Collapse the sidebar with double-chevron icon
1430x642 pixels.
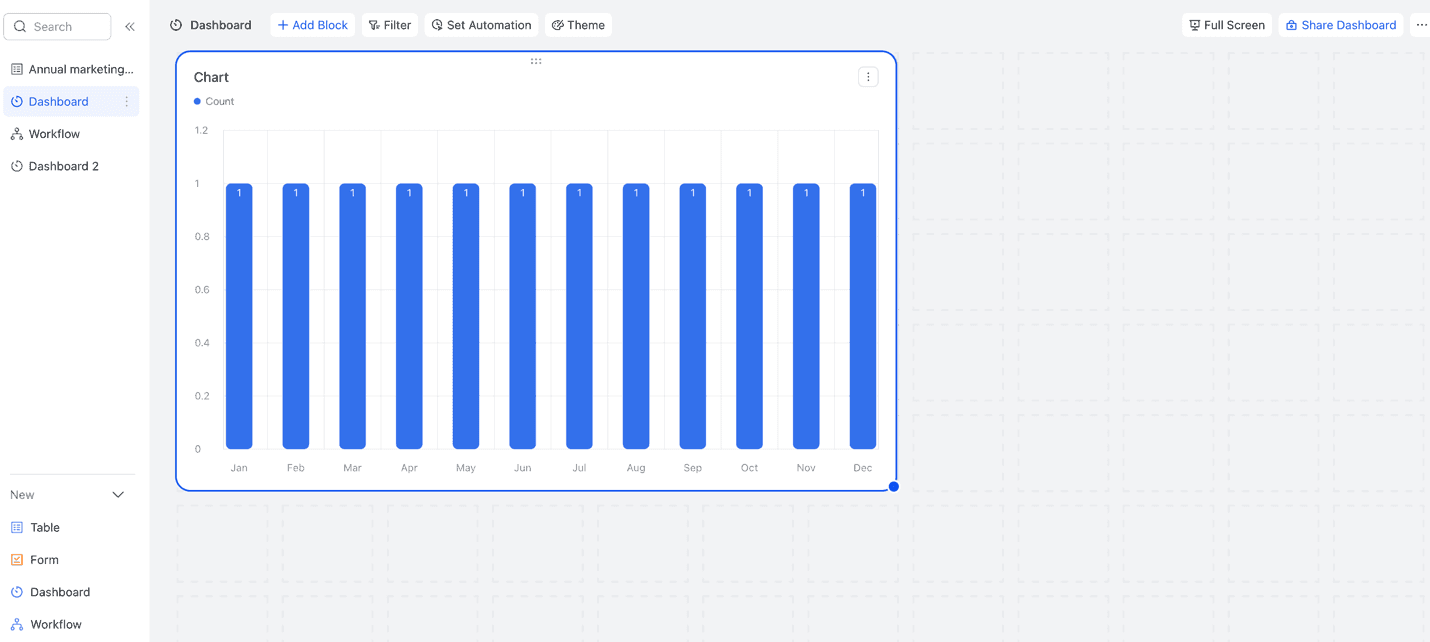pos(130,27)
